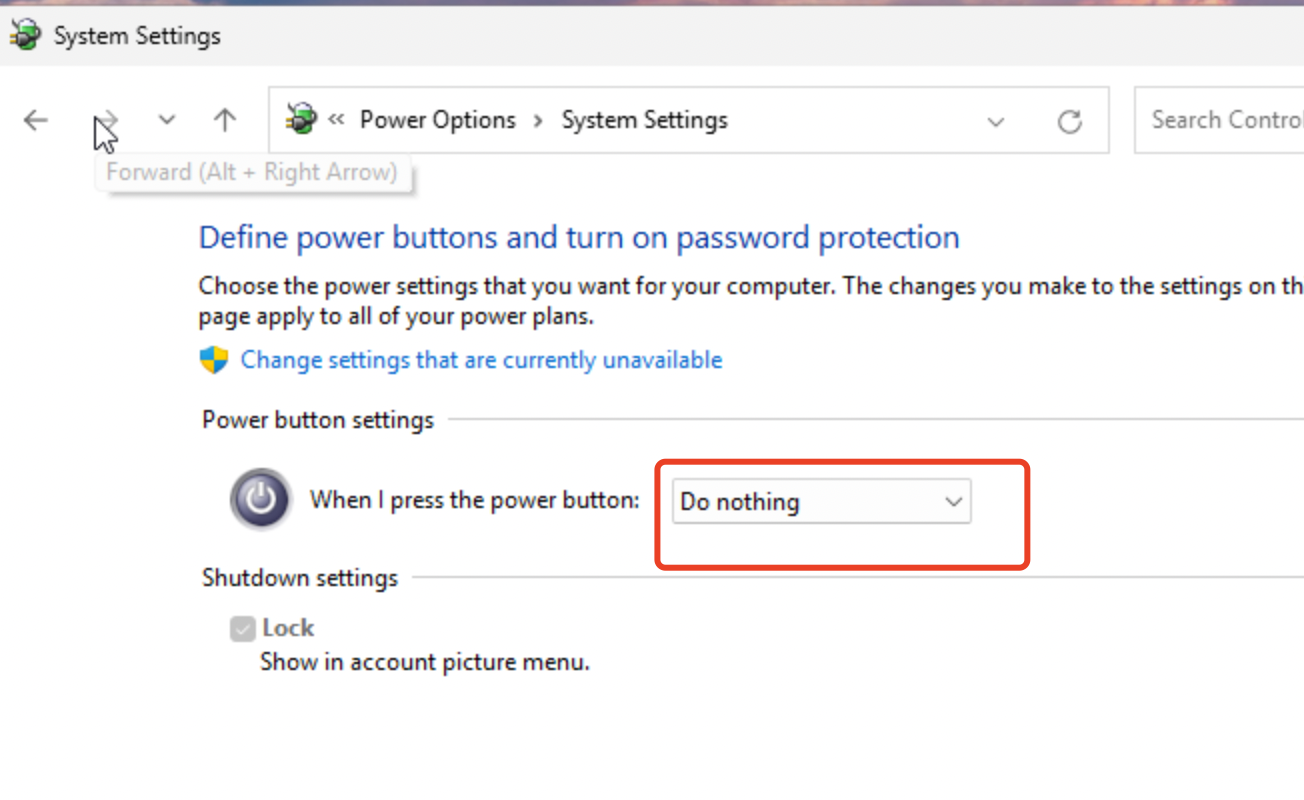
Task: Click the Power Options address bar icon
Action: click(x=301, y=120)
